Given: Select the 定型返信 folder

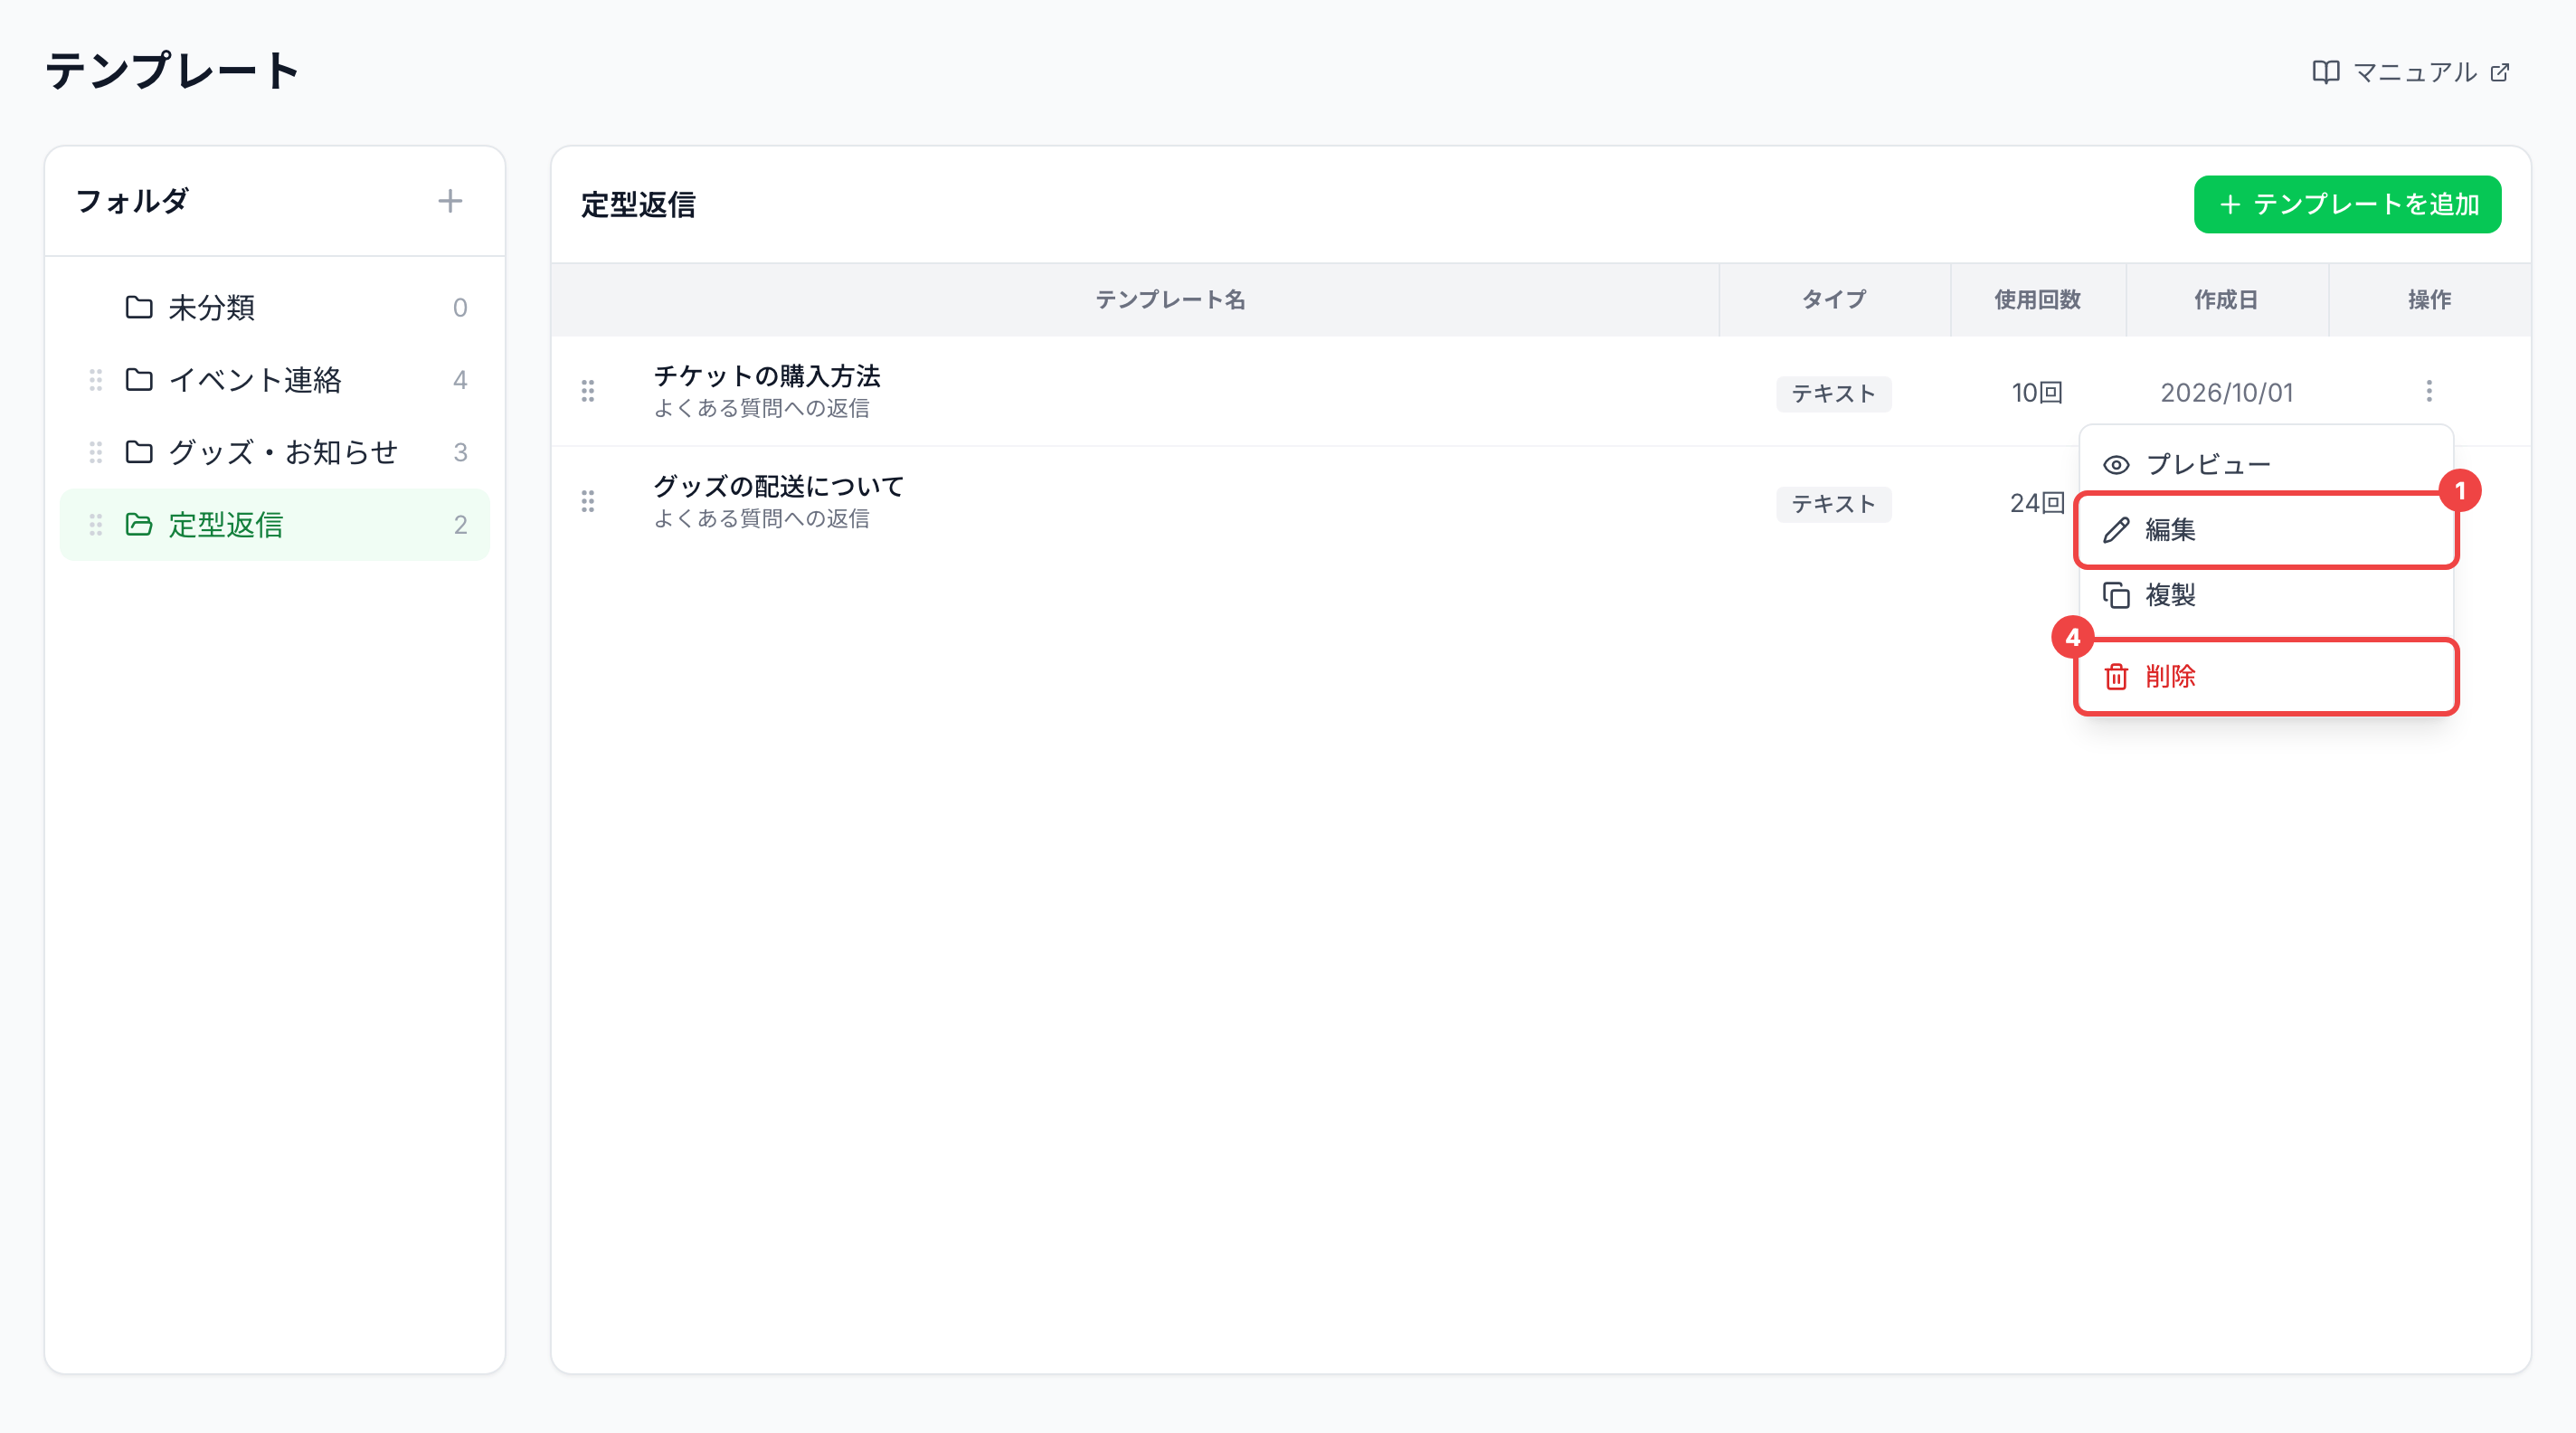Looking at the screenshot, I should [x=275, y=525].
